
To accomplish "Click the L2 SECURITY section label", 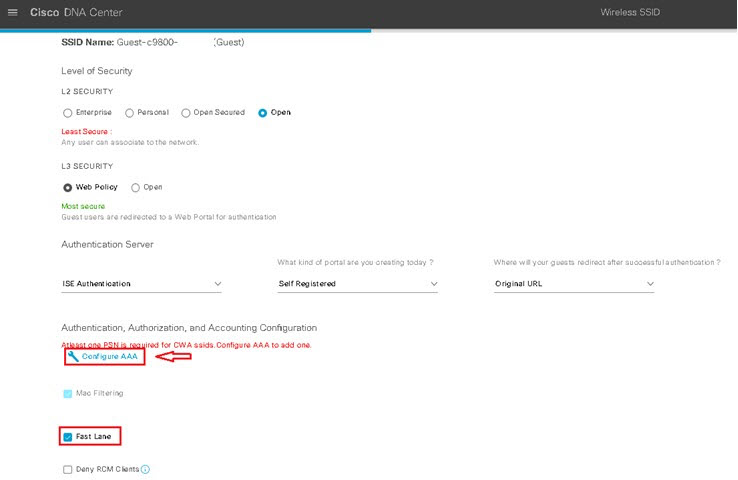I will [87, 91].
